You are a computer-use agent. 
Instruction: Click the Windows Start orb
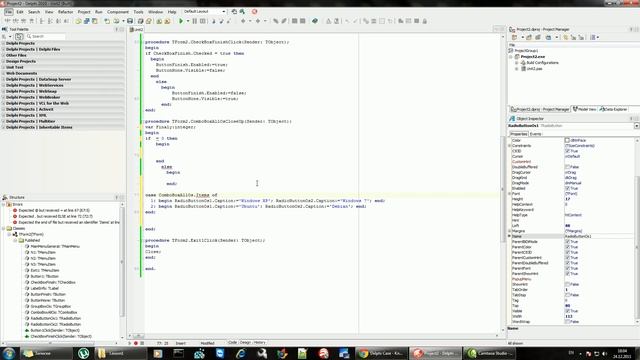click(x=9, y=353)
